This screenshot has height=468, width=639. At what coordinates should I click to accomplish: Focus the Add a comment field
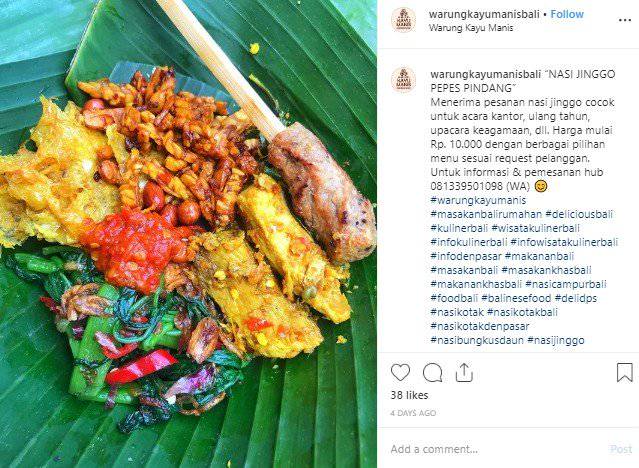(497, 449)
